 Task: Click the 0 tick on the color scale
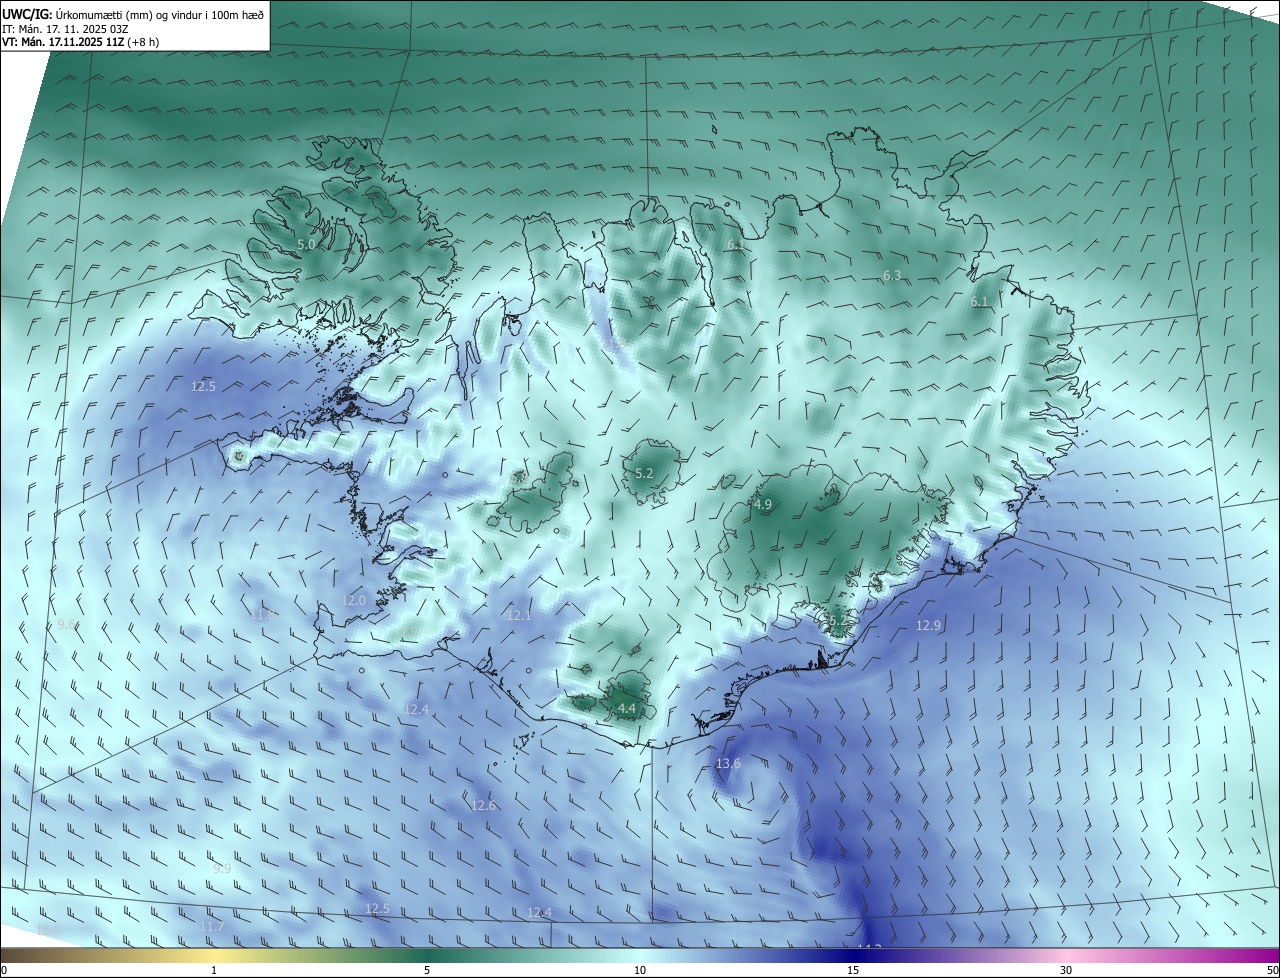[4, 970]
